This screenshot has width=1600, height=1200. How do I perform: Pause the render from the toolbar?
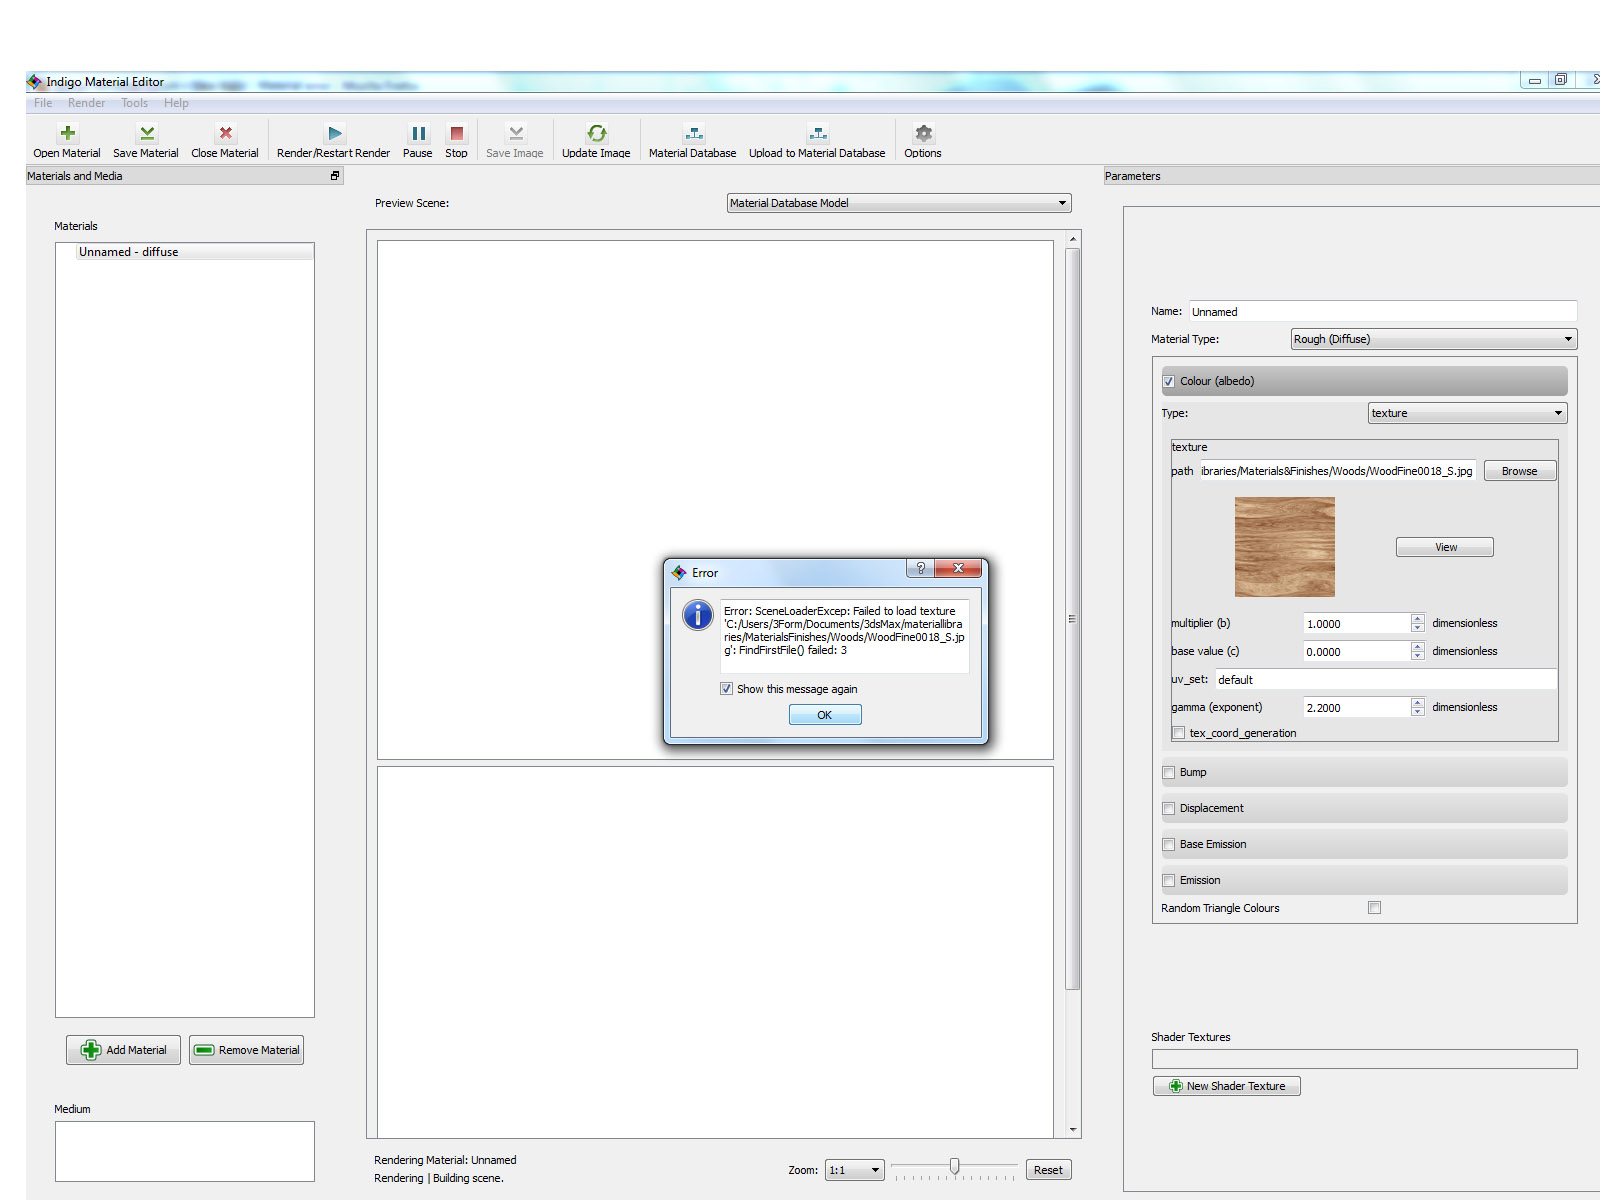coord(418,134)
